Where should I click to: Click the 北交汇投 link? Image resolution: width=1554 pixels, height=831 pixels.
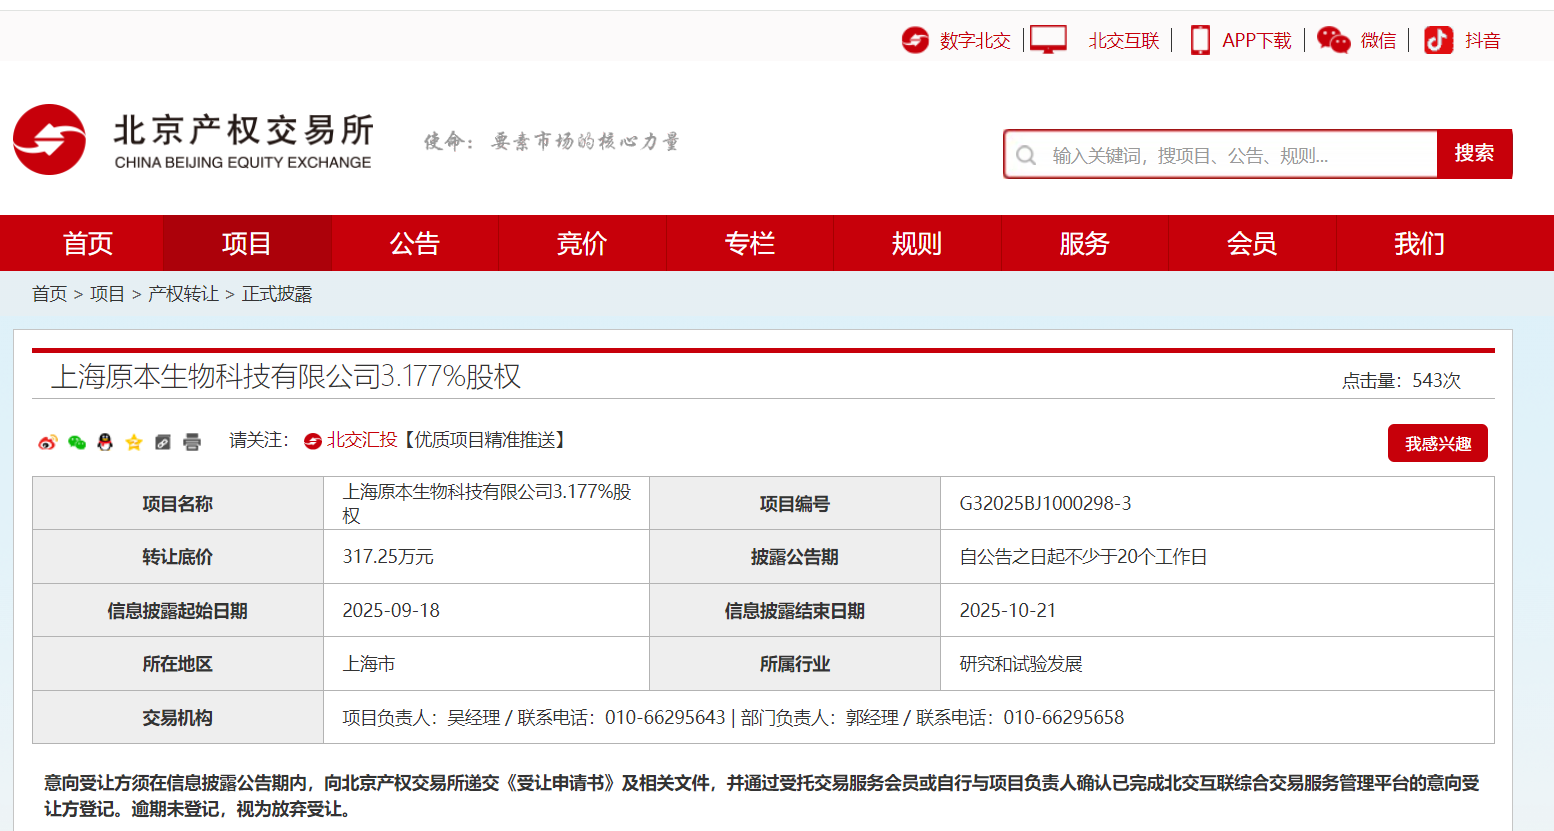[361, 440]
